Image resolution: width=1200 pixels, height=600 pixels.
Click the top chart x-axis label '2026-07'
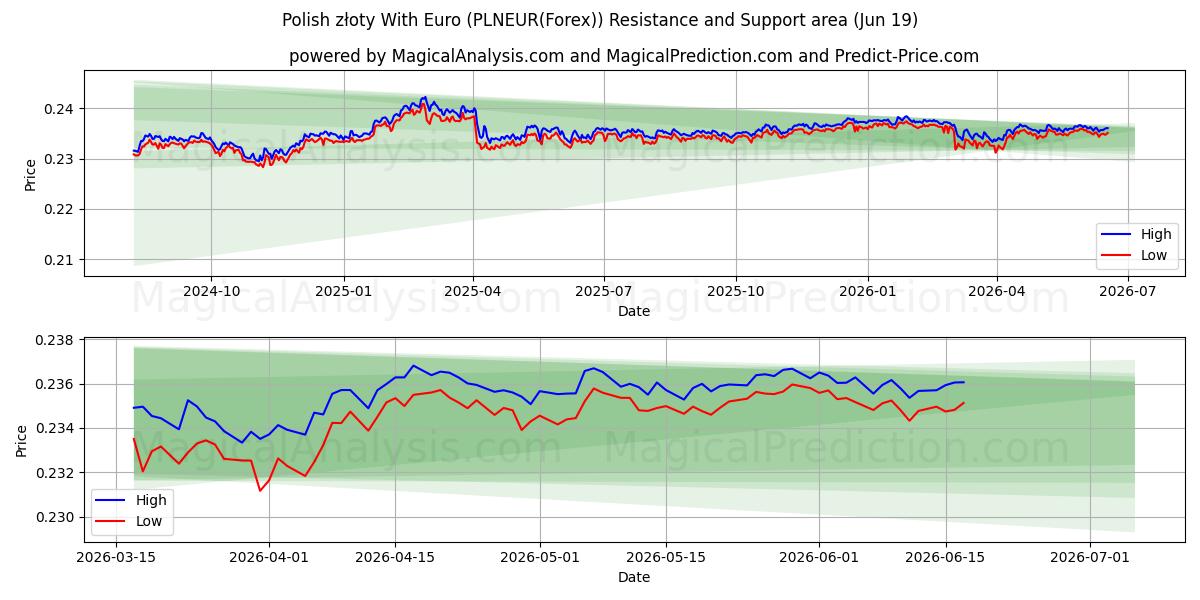(x=1128, y=291)
